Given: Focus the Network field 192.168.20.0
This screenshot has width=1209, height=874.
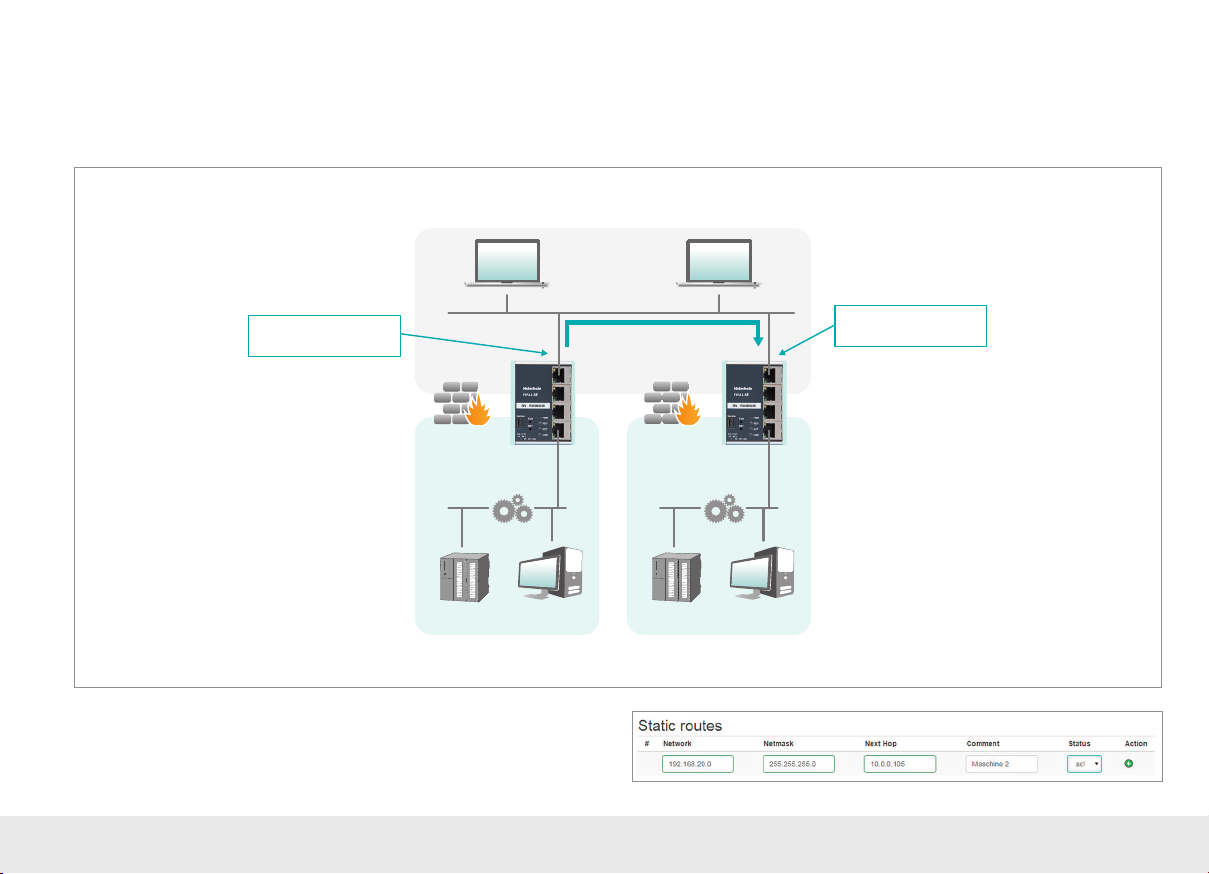Looking at the screenshot, I should point(698,763).
